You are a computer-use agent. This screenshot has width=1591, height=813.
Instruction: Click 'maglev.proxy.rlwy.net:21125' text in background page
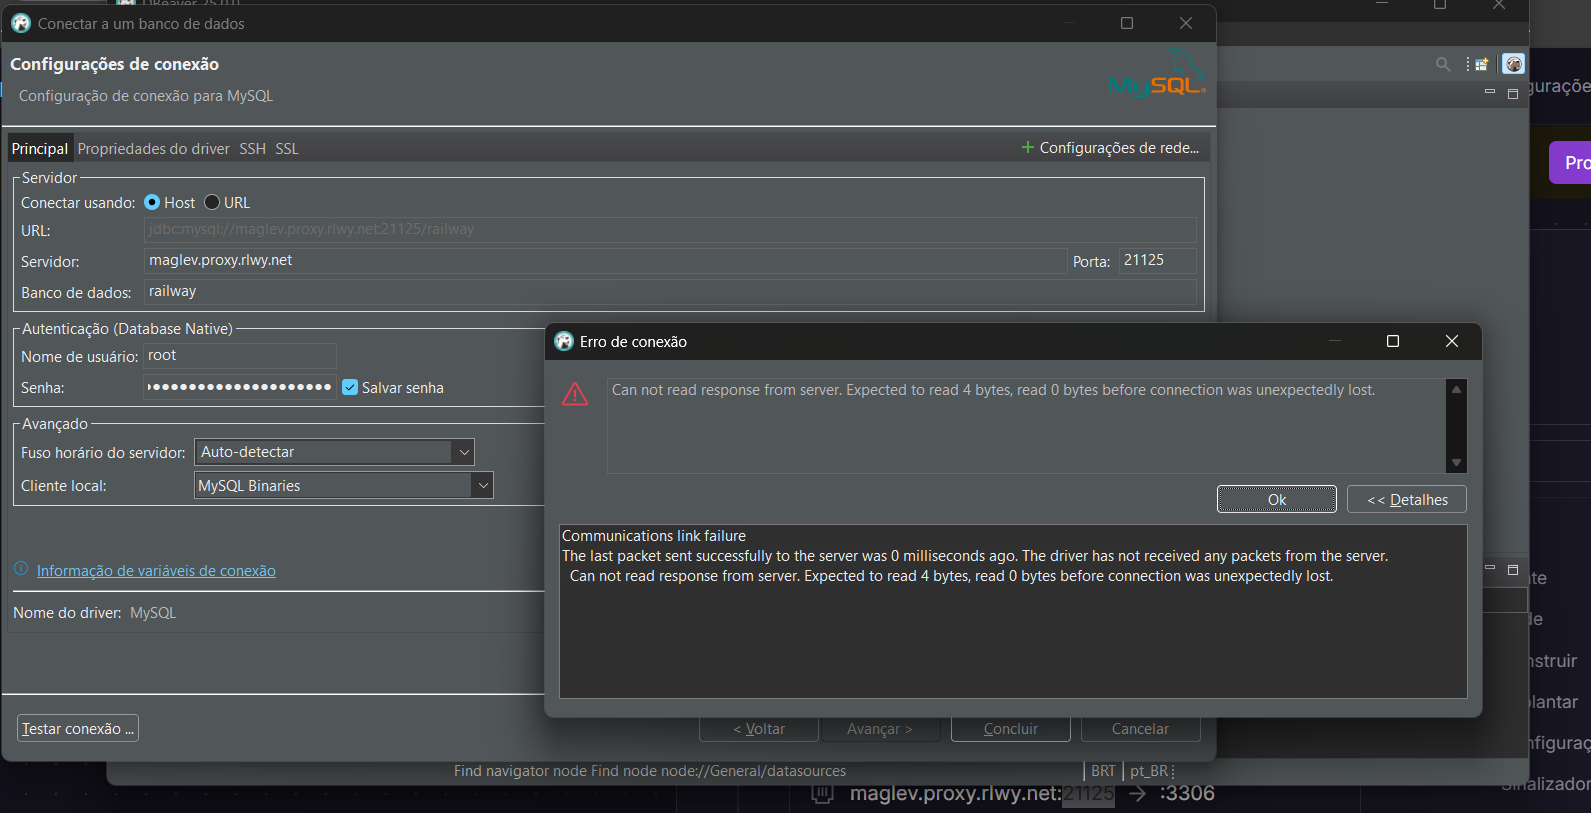point(982,793)
